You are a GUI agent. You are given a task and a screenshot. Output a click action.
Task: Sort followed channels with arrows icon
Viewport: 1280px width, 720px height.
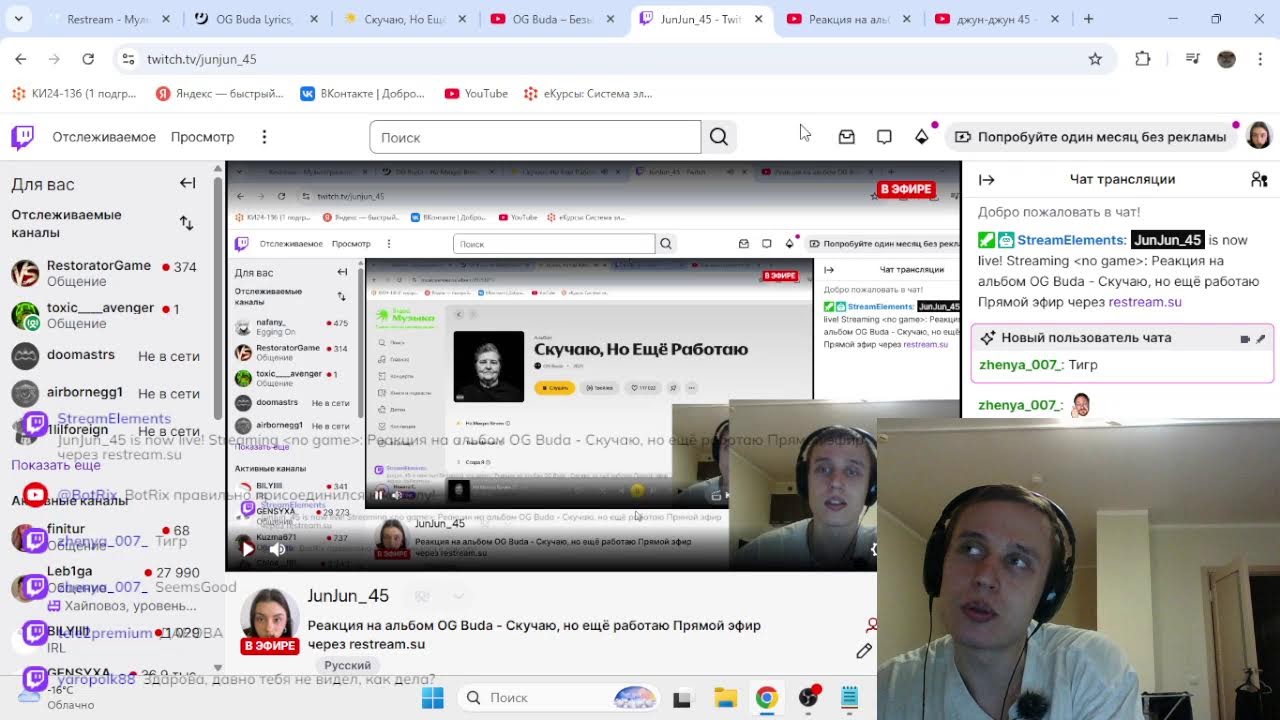click(x=187, y=223)
